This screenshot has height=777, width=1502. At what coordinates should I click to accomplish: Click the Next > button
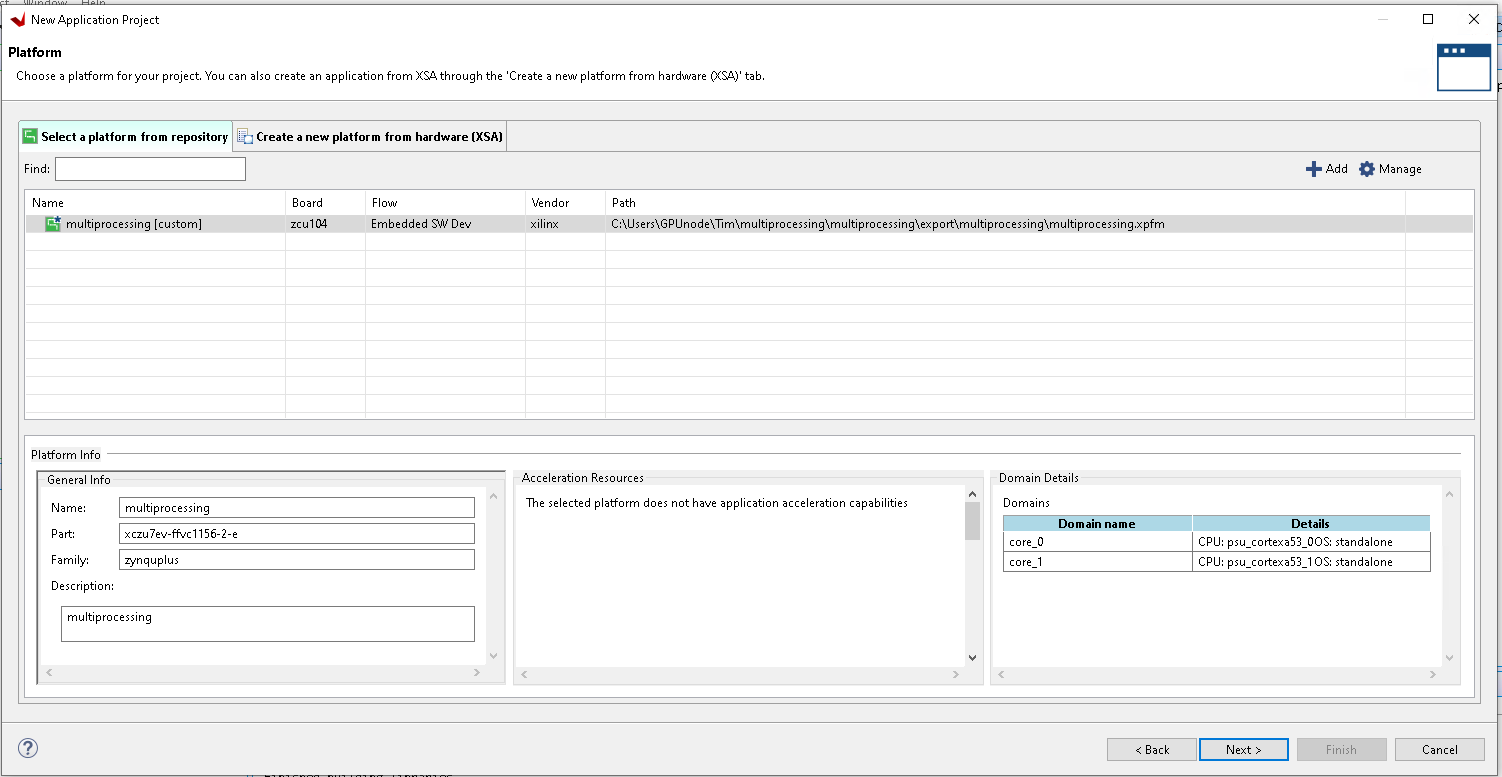coord(1243,750)
